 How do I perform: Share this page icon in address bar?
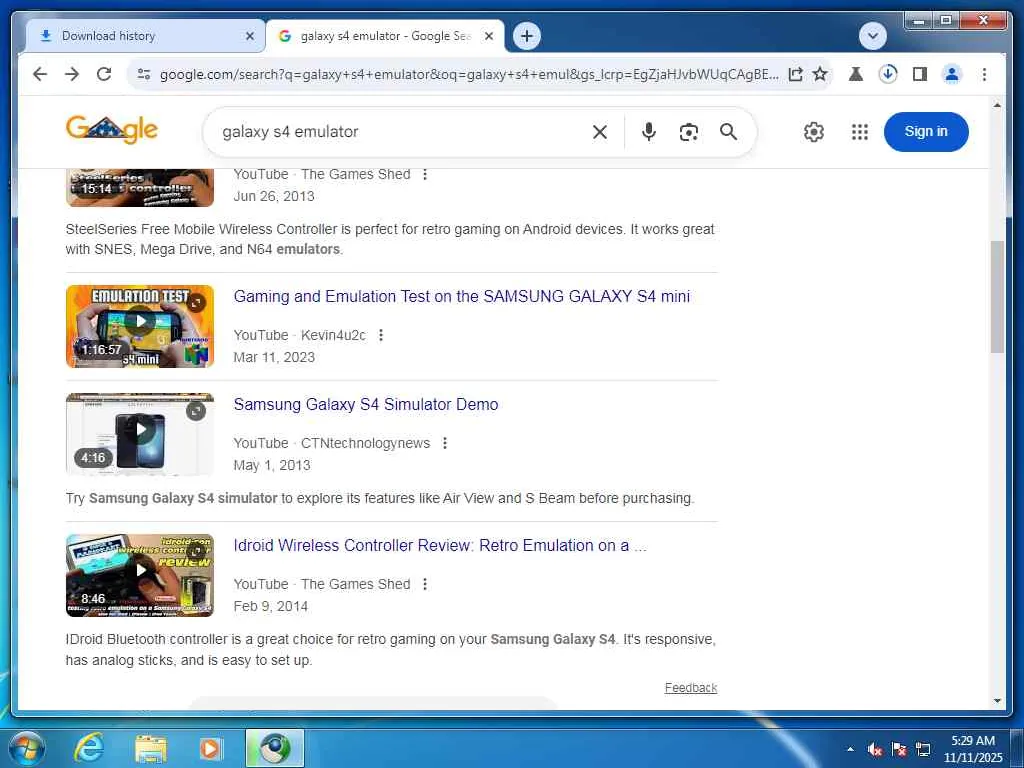point(795,74)
